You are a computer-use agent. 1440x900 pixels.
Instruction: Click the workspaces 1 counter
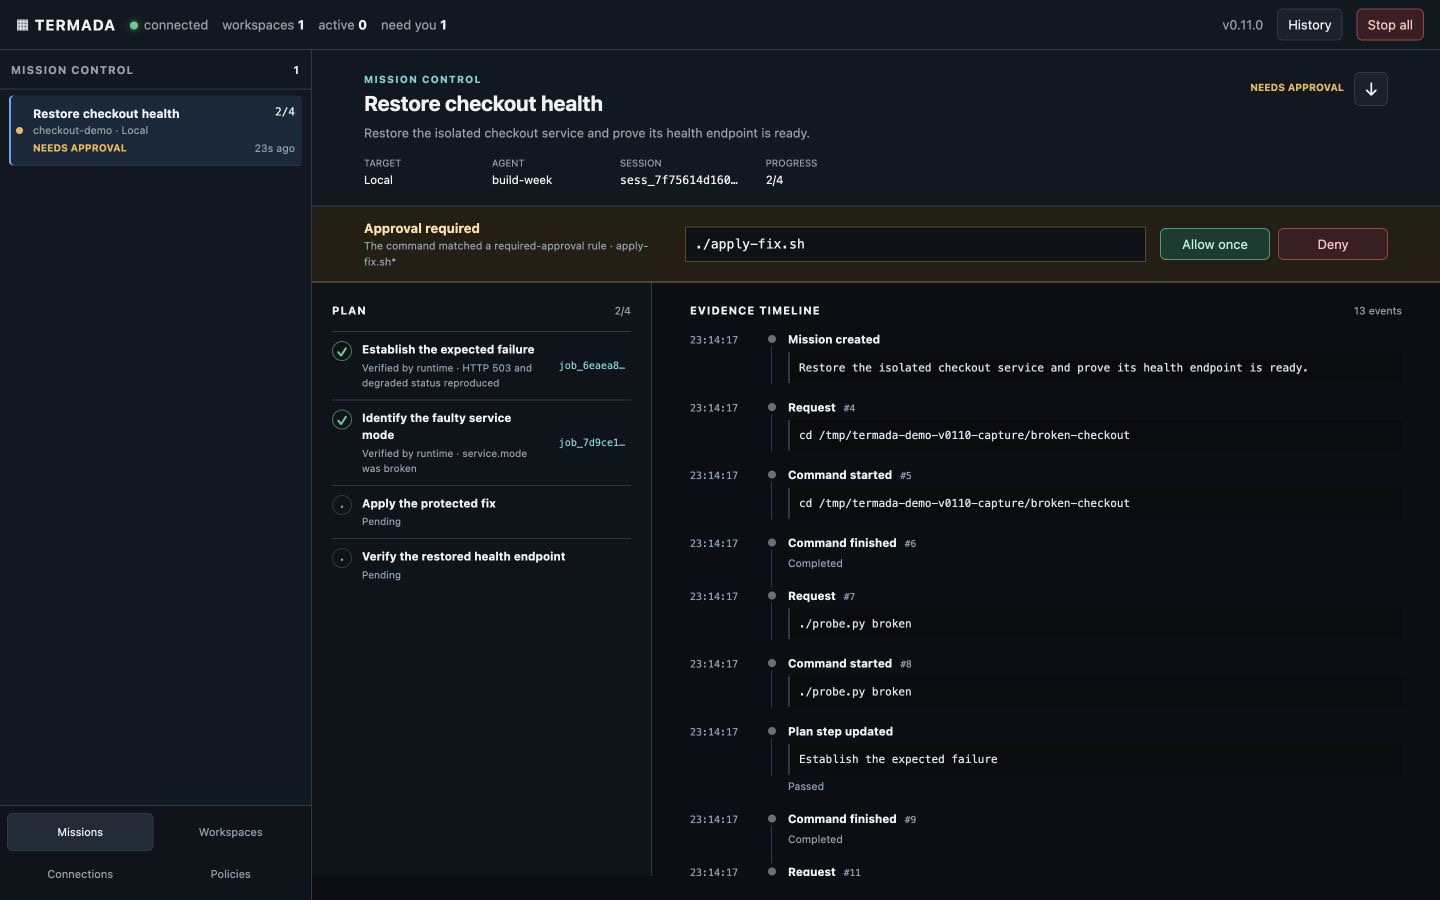[263, 25]
